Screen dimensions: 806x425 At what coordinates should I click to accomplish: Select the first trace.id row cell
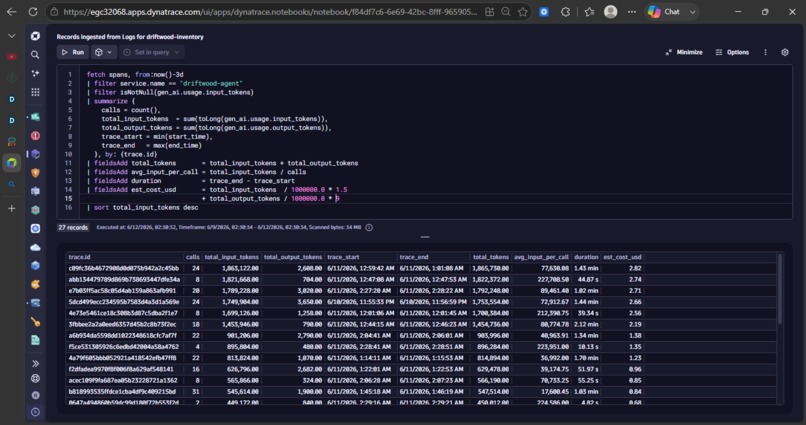tap(124, 268)
